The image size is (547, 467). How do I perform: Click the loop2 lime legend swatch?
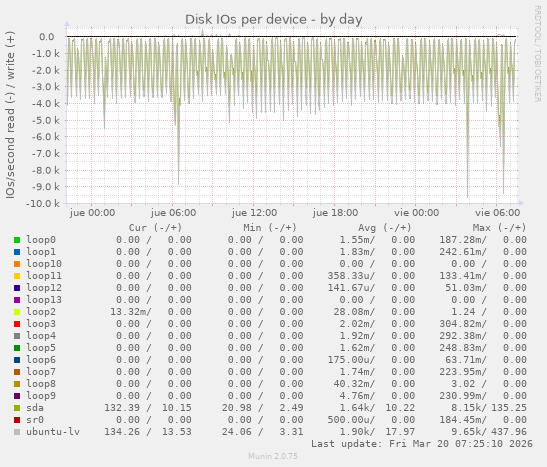tap(17, 312)
